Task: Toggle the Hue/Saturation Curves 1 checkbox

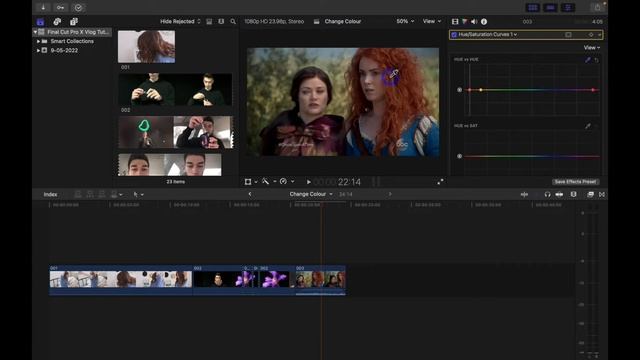Action: pyautogui.click(x=454, y=35)
